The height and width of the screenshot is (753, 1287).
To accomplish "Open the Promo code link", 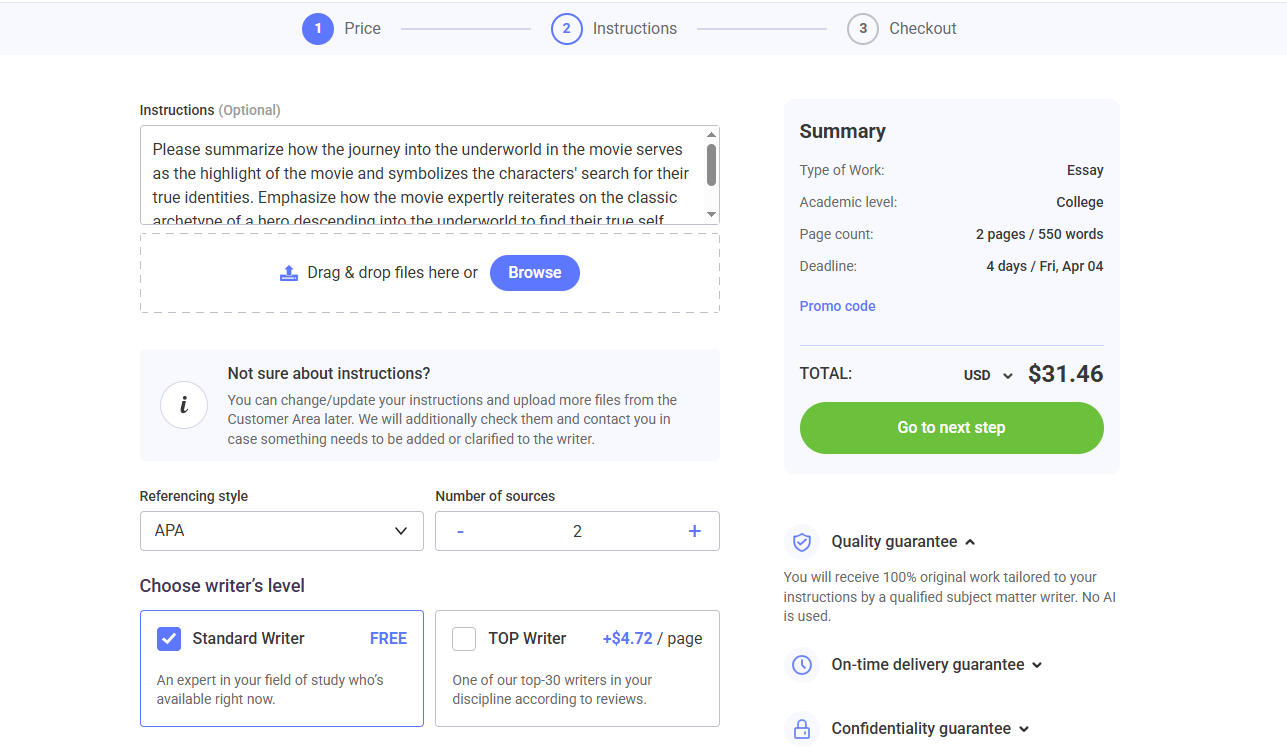I will 837,306.
